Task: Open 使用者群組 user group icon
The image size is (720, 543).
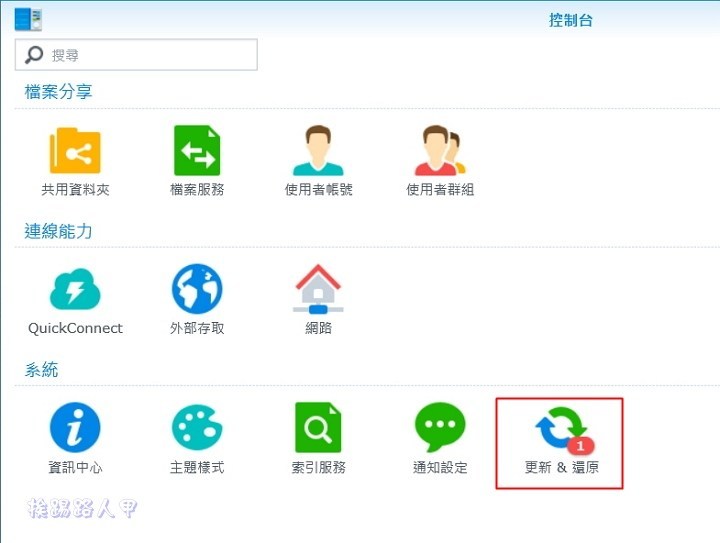Action: click(440, 150)
